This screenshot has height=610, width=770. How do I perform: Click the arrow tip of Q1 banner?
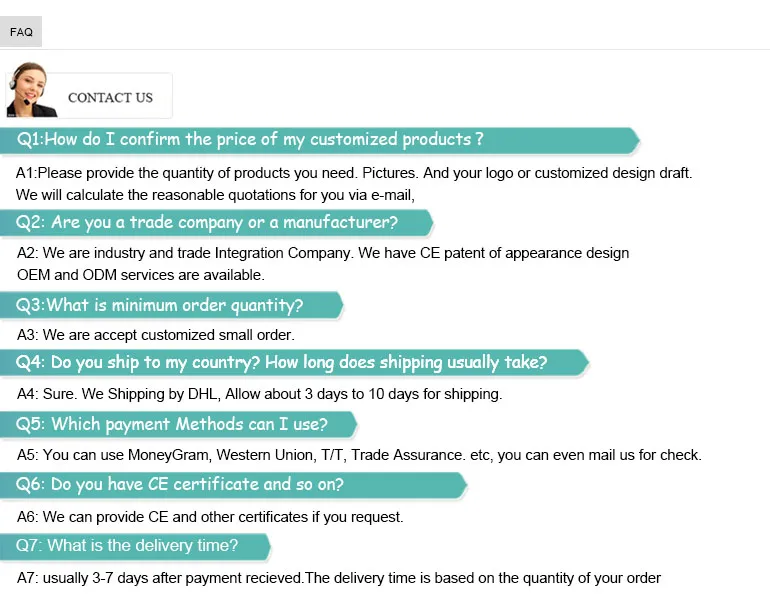(x=634, y=140)
